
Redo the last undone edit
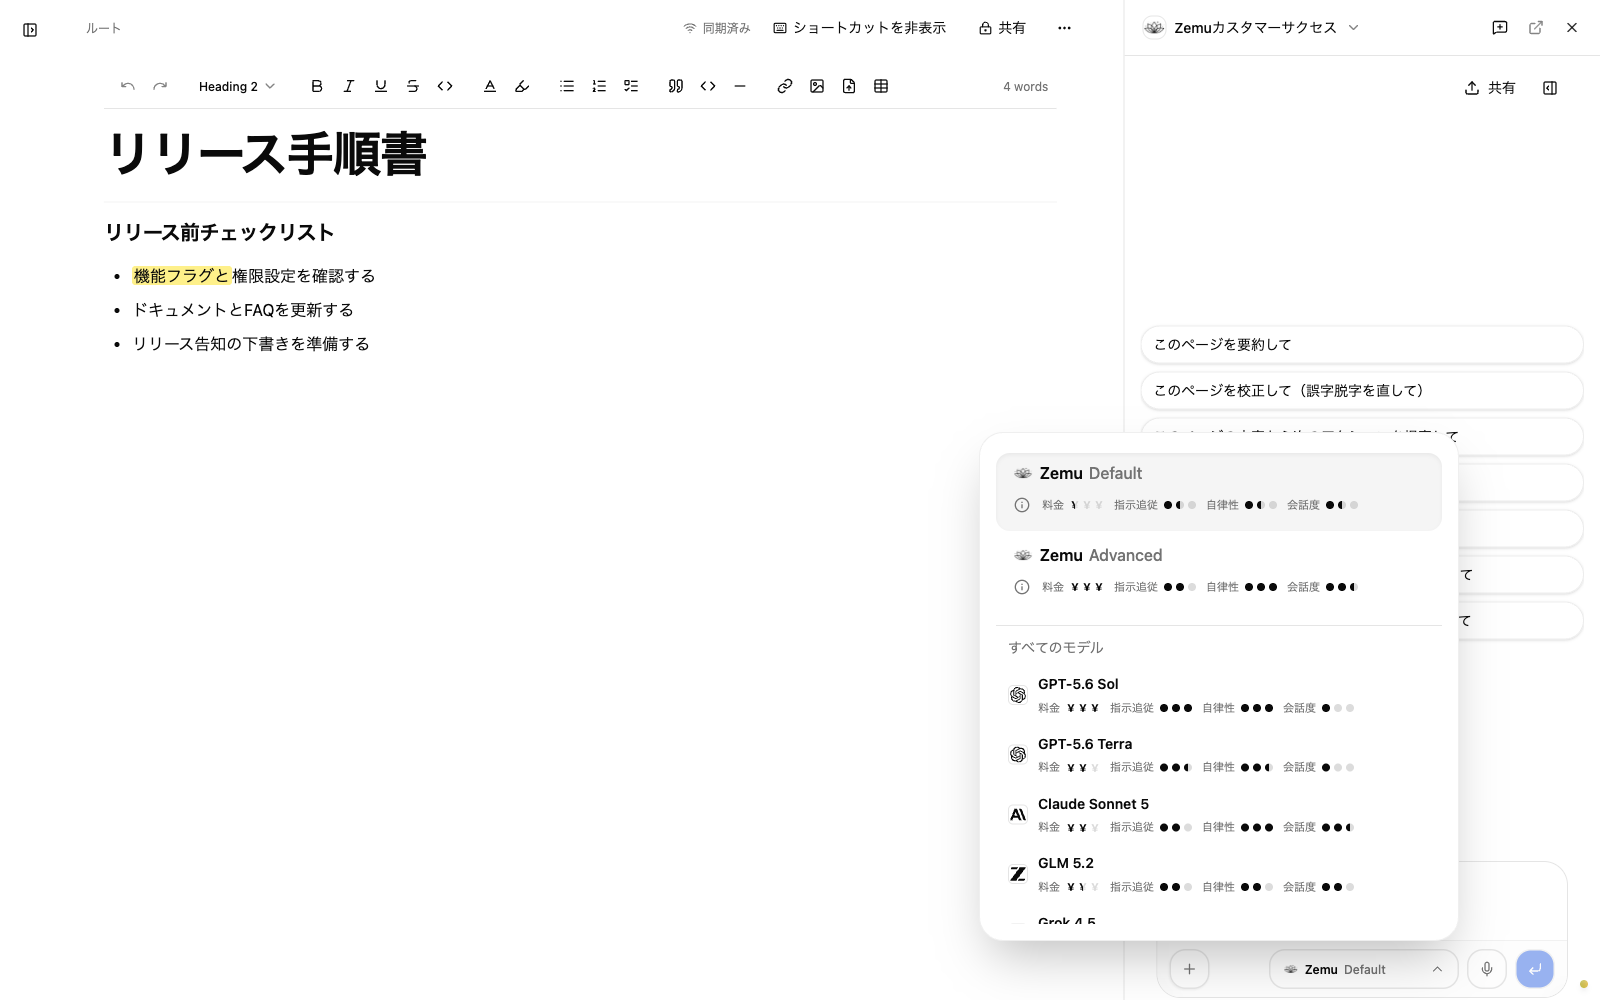tap(160, 86)
